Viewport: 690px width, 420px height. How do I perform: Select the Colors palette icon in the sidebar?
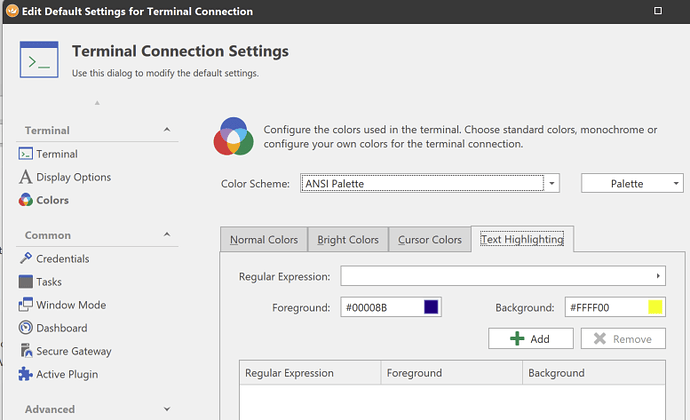point(26,200)
